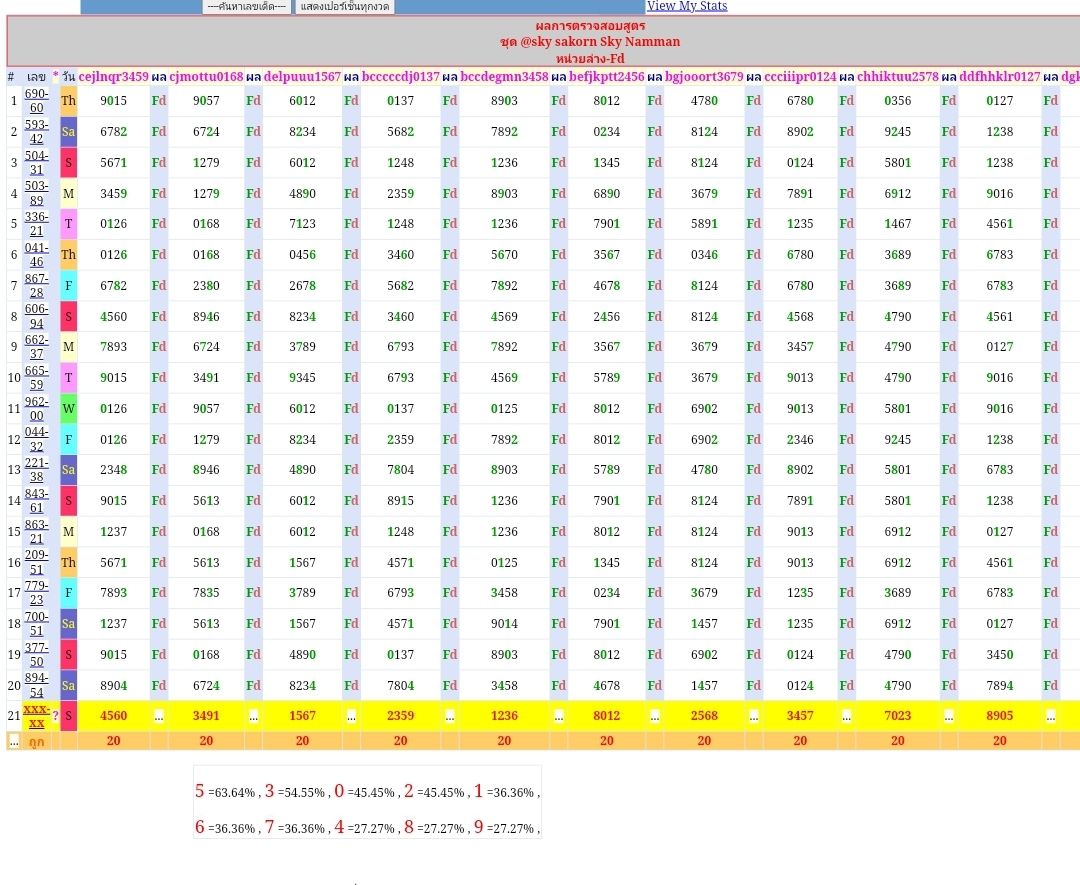Viewport: 1080px width, 885px height.
Task: Click the question mark in row 21
Action: tap(56, 716)
